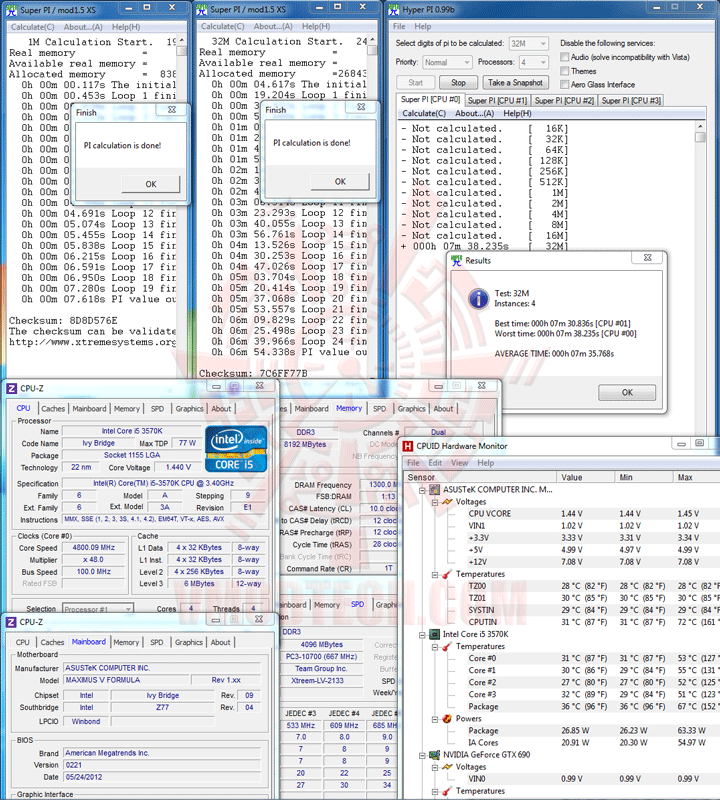Click the Checksum: 8D8D576E line
This screenshot has height=800, width=720.
click(x=63, y=321)
